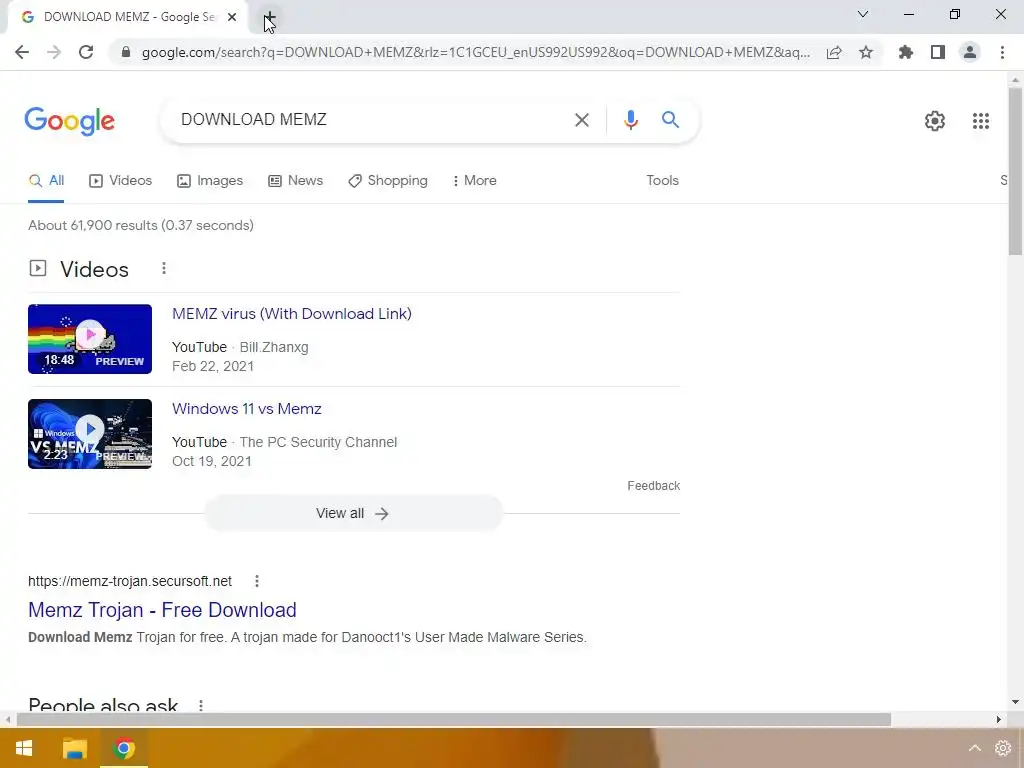
Task: Go back to previous page
Action: (22, 52)
